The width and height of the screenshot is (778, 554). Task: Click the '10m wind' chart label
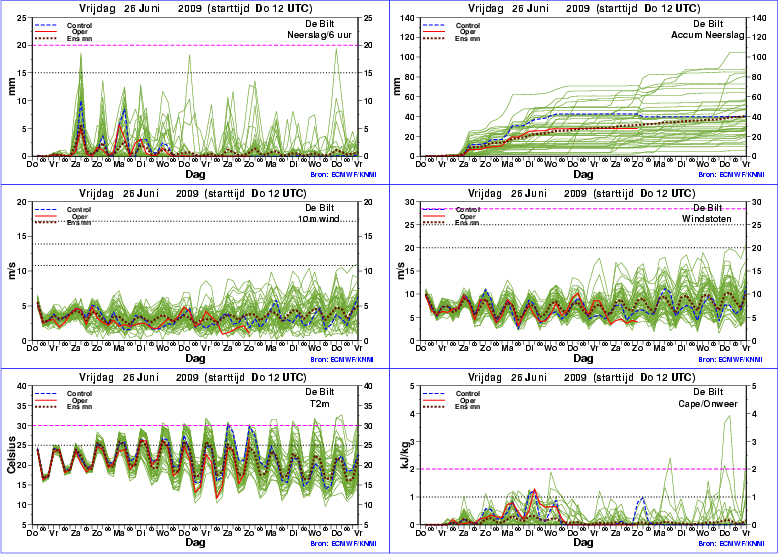[319, 219]
